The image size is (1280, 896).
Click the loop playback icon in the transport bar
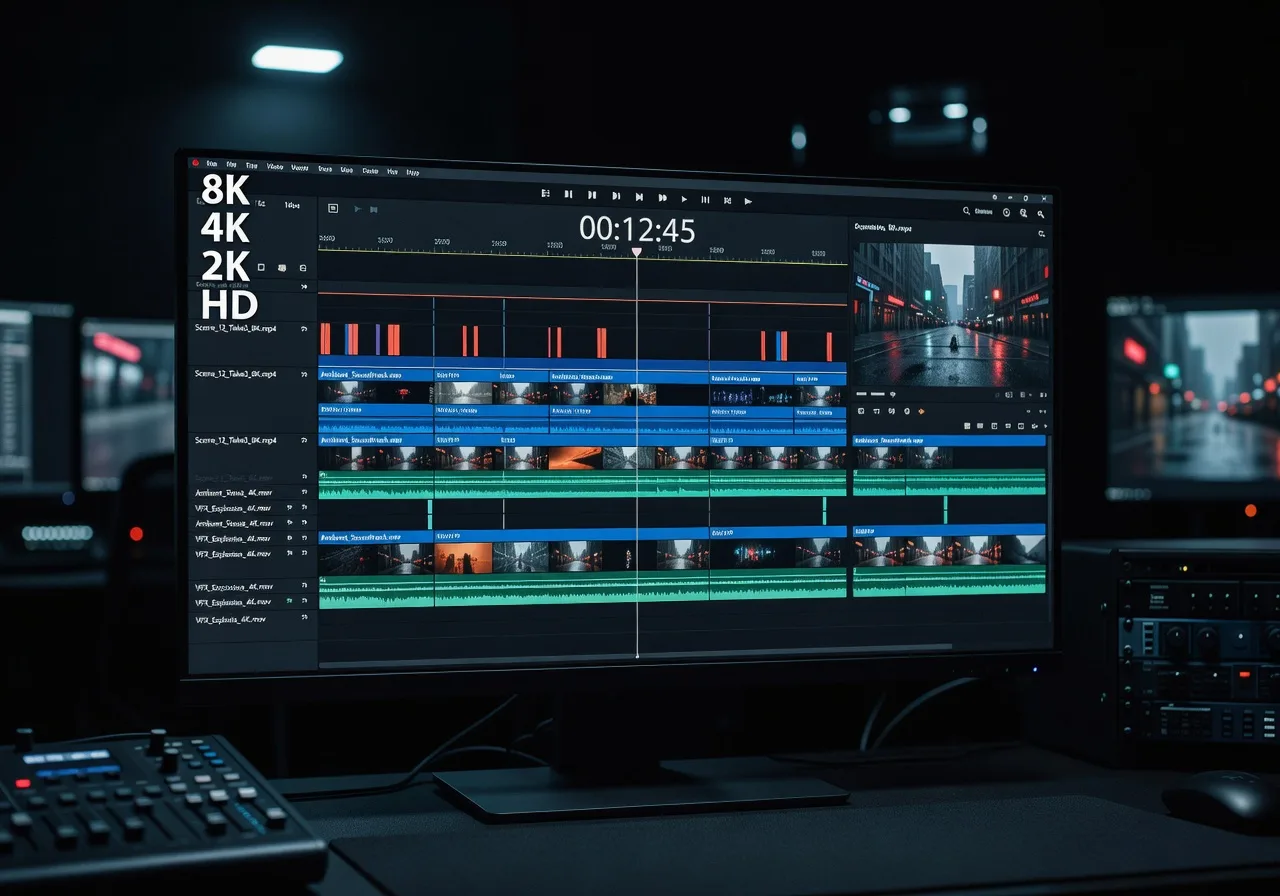pos(727,200)
